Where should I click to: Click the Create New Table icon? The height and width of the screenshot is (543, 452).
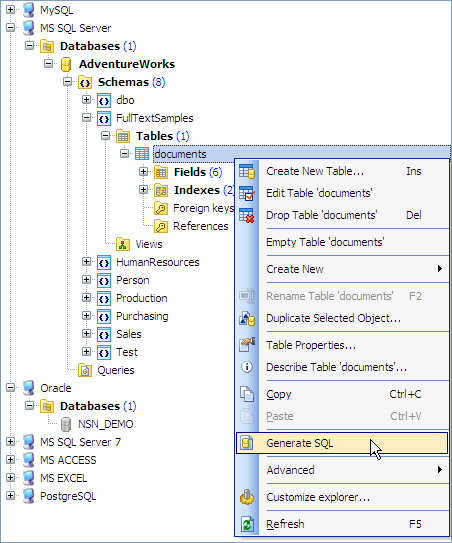(x=247, y=171)
